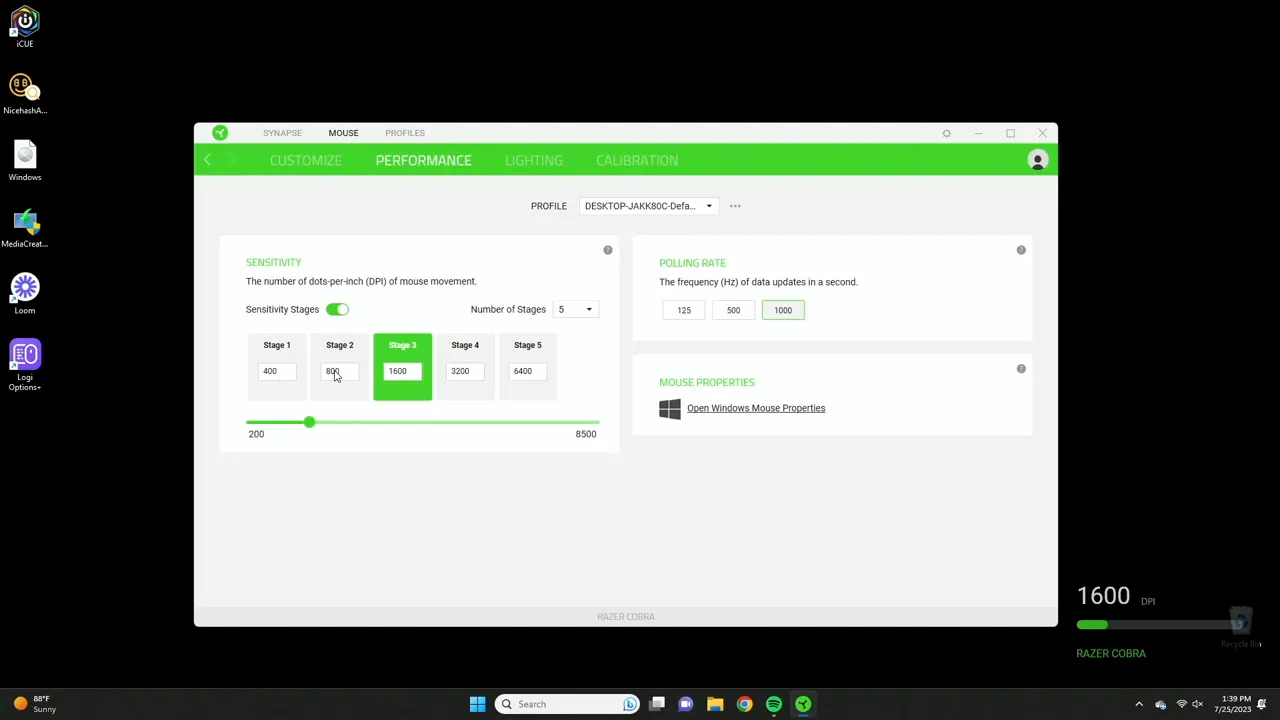Show hidden system tray icons
This screenshot has width=1280, height=720.
tap(1138, 704)
